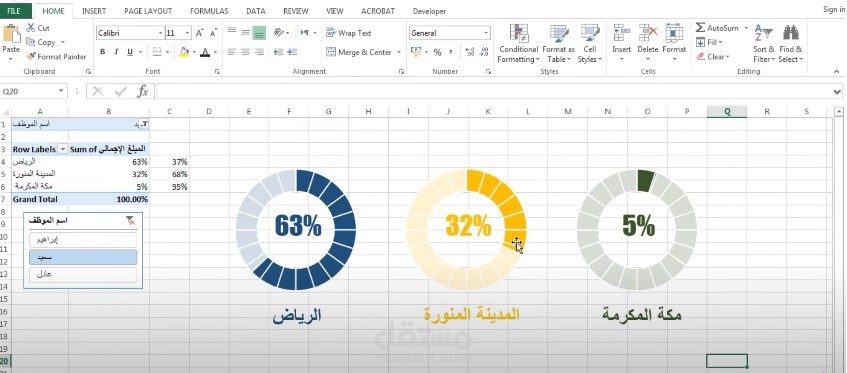Activate the Format Painter brush
This screenshot has width=847, height=373.
[x=56, y=56]
